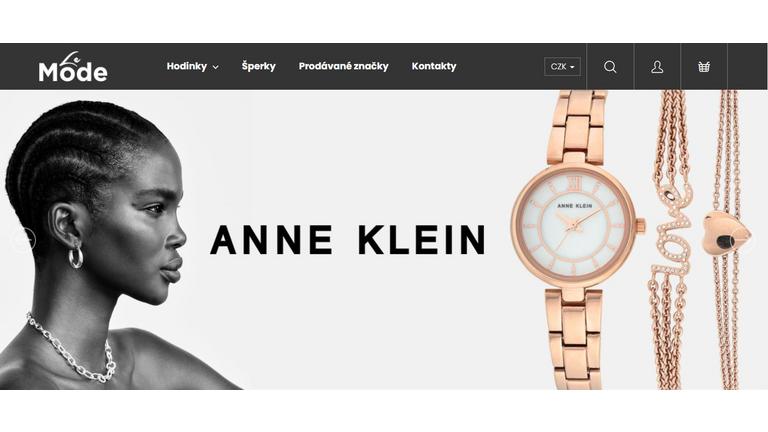Image resolution: width=768 pixels, height=432 pixels.
Task: Show previous banner slide arrow
Action: click(x=24, y=240)
